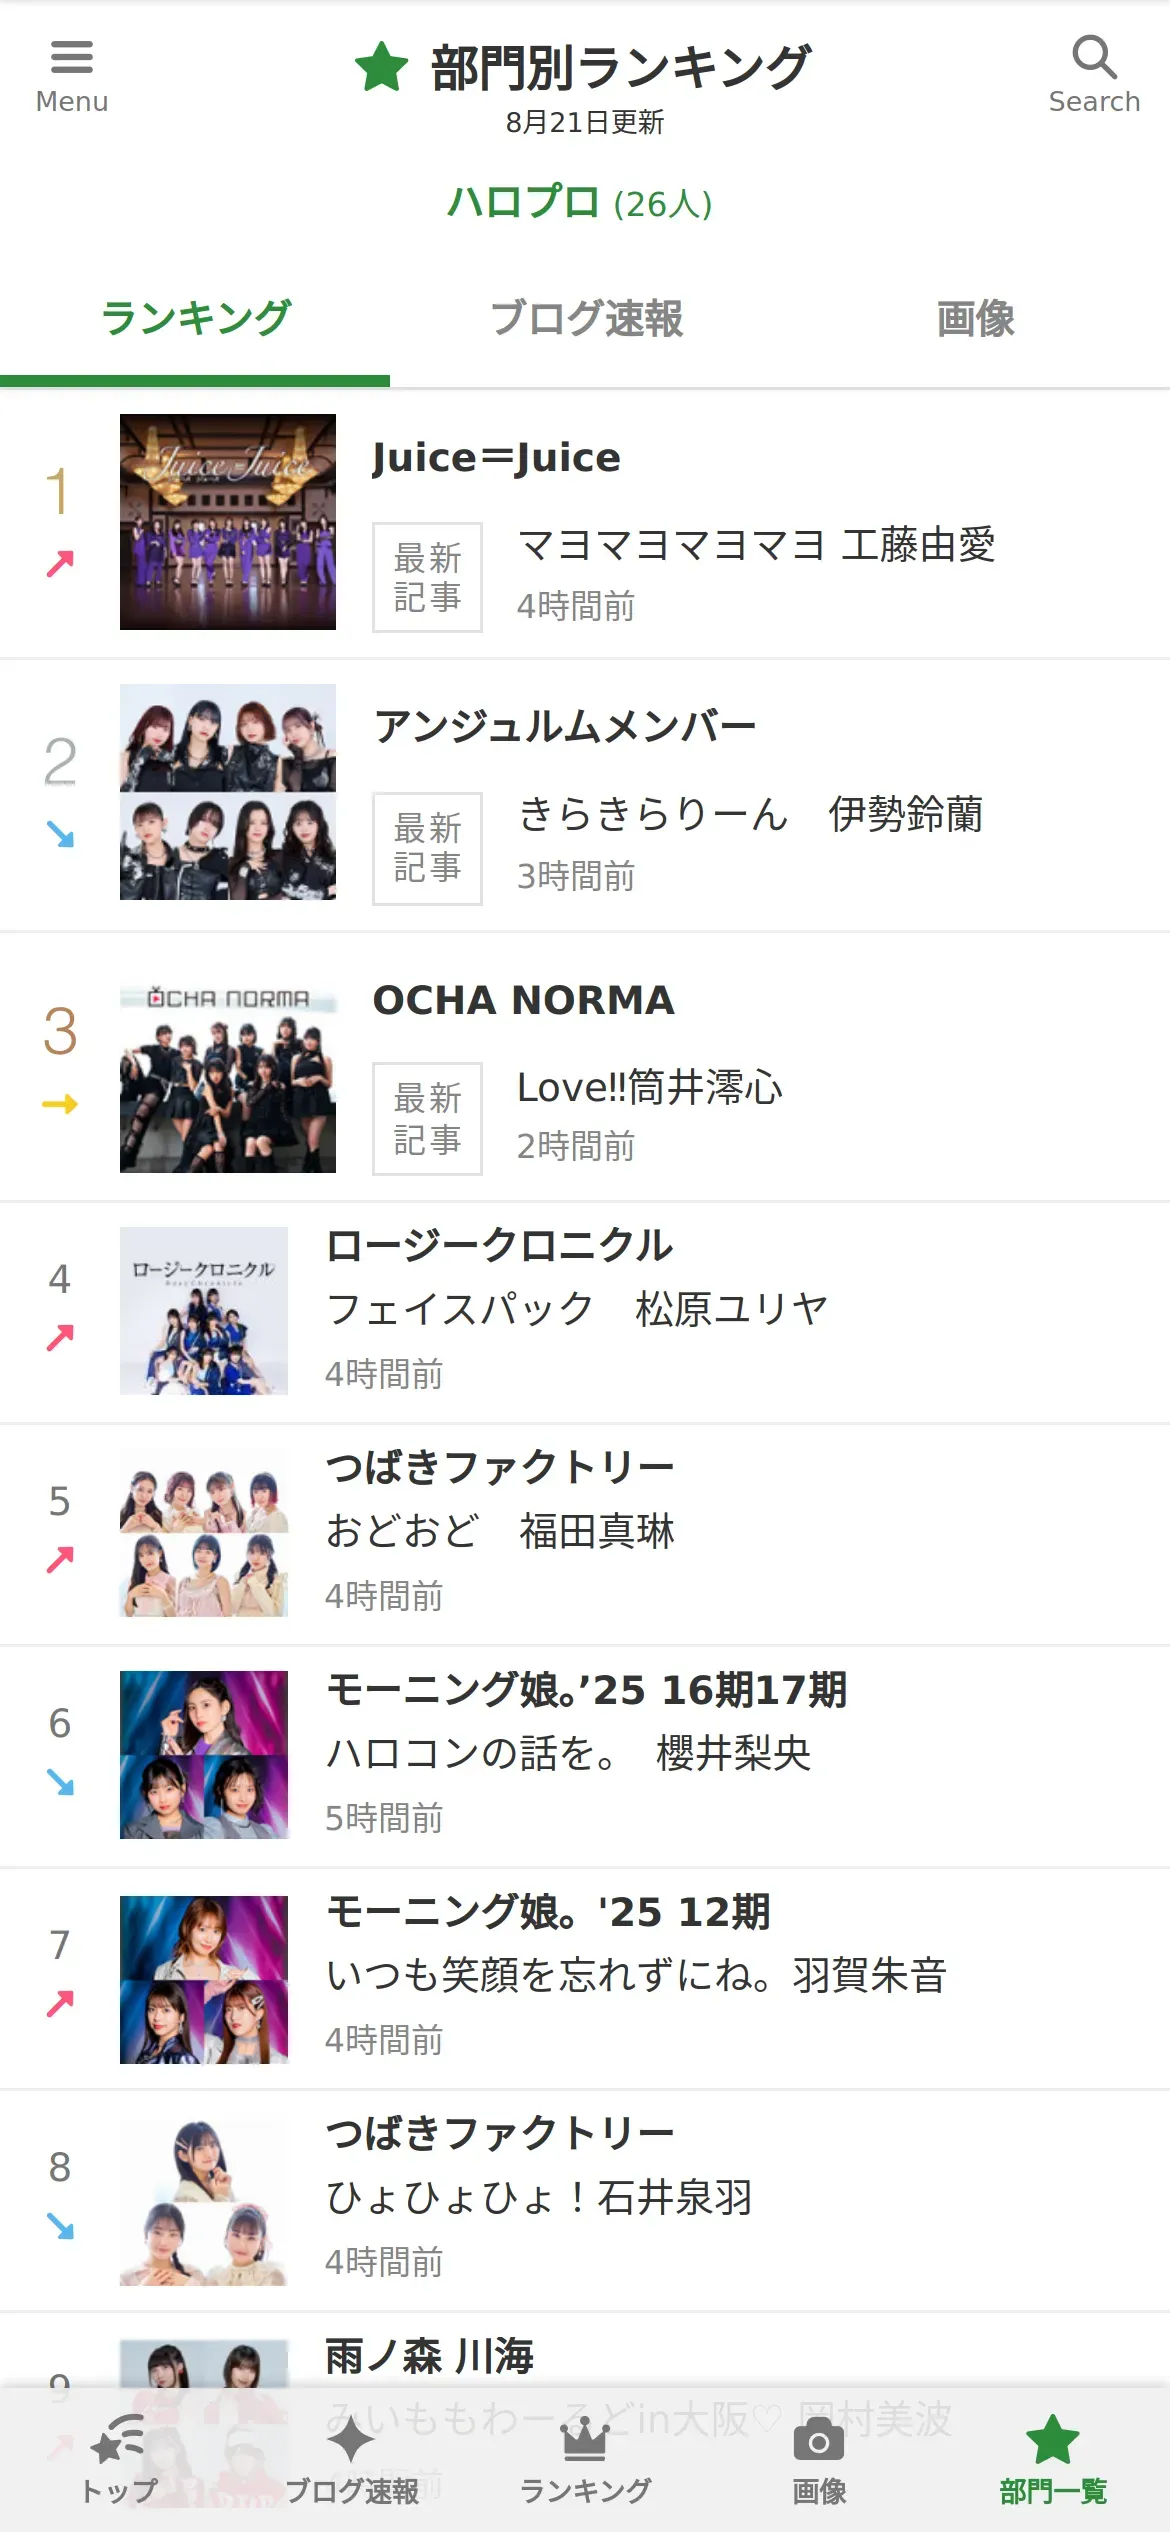1170x2532 pixels.
Task: Open the Juice=Juice ranking entry
Action: (x=496, y=458)
